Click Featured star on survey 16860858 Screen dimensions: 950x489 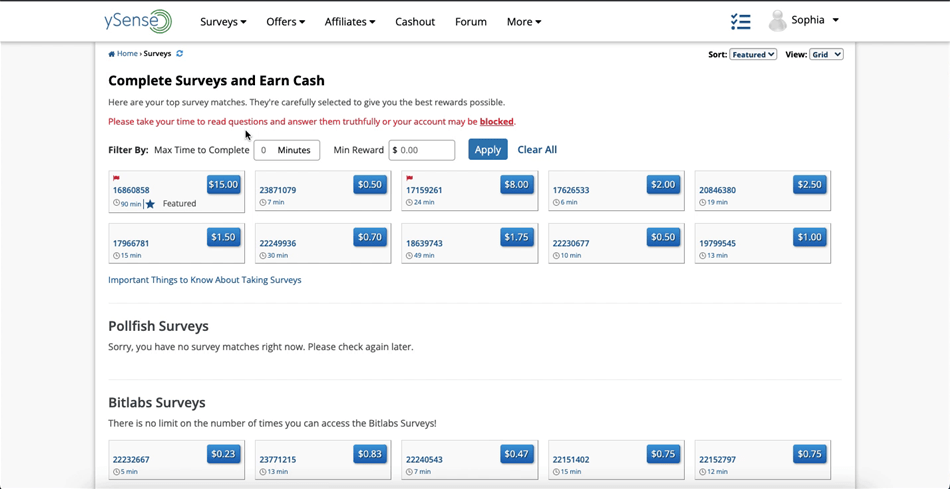150,204
